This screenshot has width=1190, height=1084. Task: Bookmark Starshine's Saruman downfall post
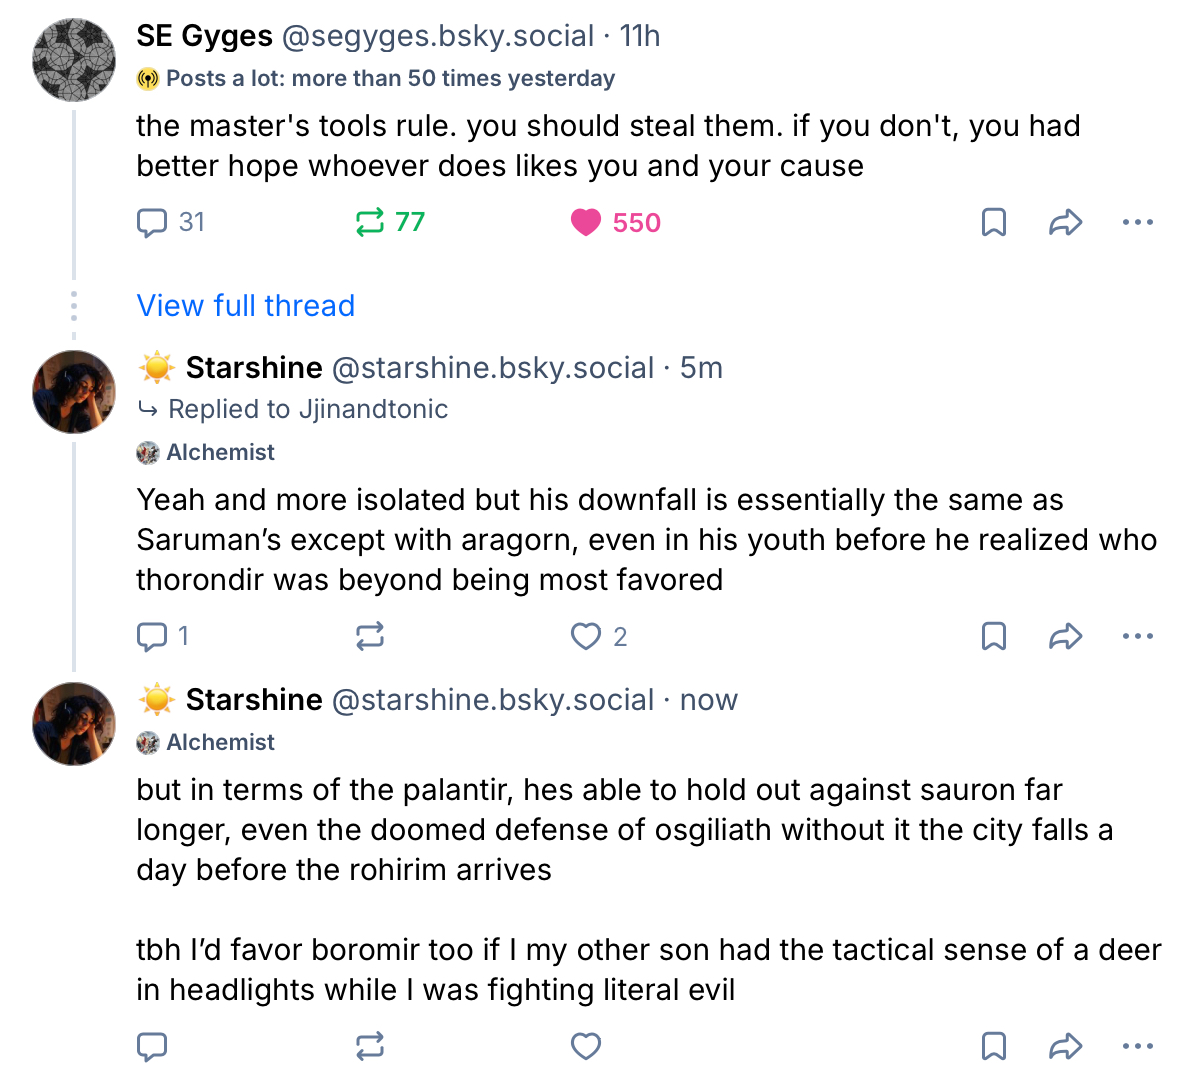(x=993, y=636)
